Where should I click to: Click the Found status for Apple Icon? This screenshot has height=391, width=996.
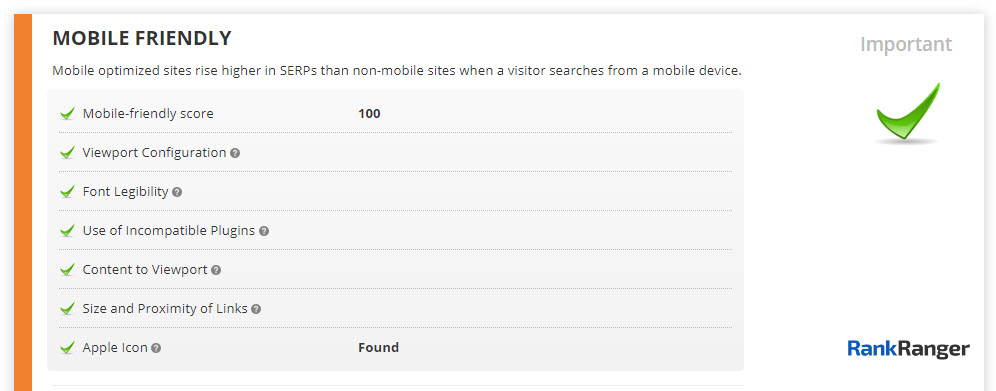pos(379,347)
